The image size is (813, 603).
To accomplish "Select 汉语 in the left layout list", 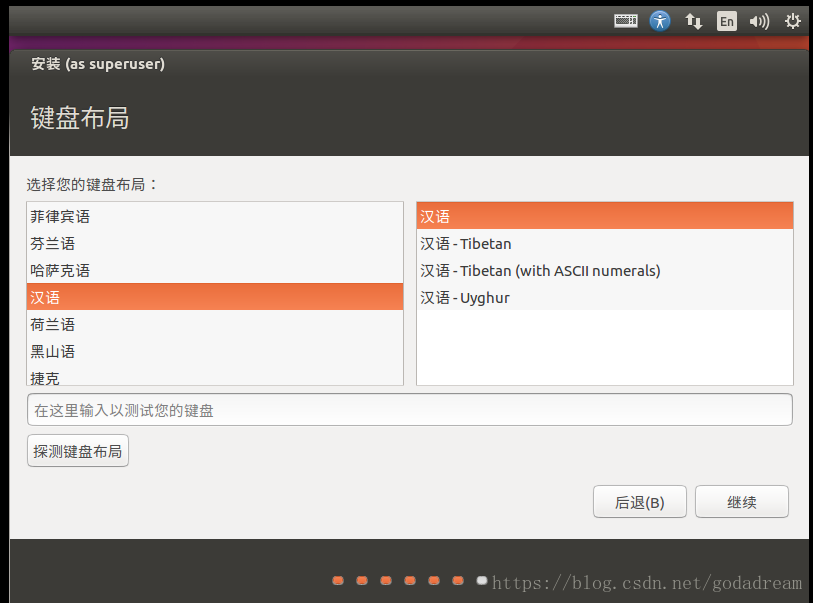I will [x=215, y=297].
